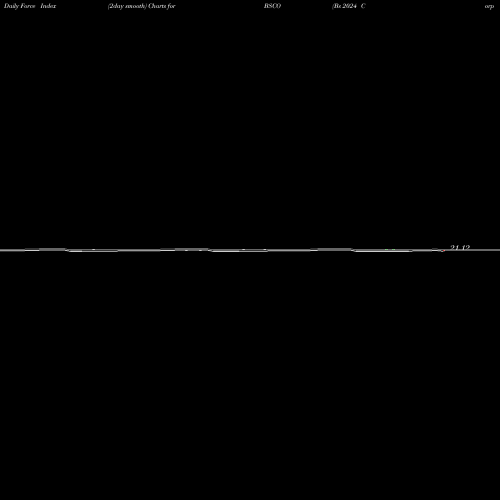Image resolution: width=500 pixels, height=500 pixels.
Task: Select the "BSCO" ticker symbol text
Action: point(272,6)
